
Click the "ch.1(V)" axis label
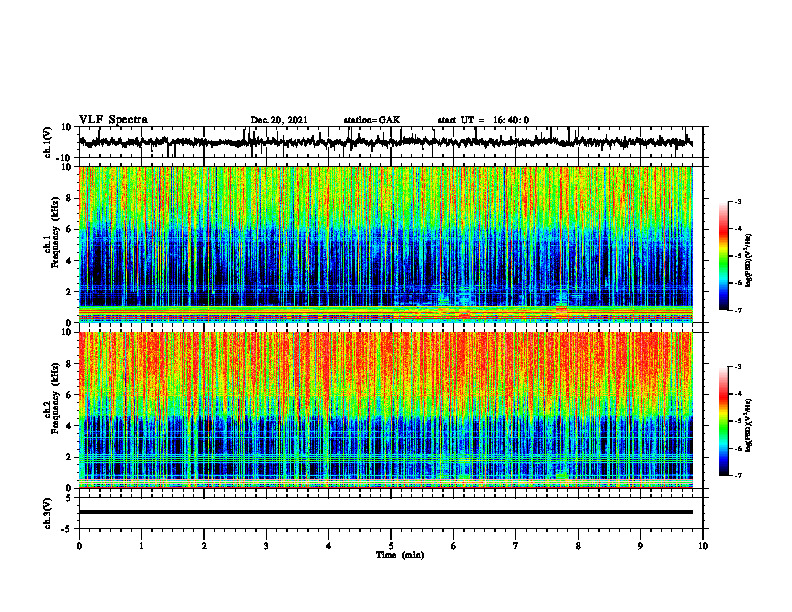(x=48, y=142)
